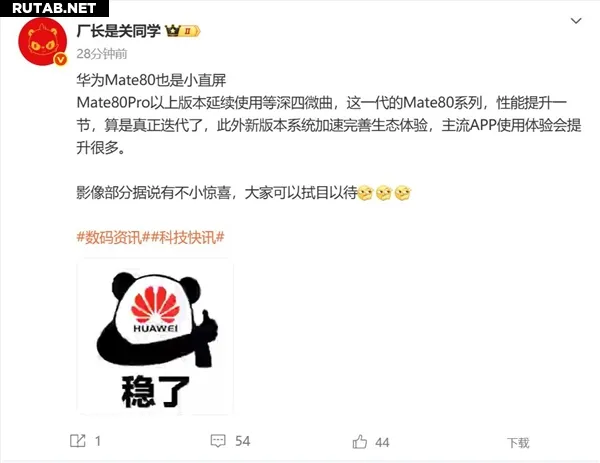Open comments via speech bubble icon

pyautogui.click(x=218, y=441)
